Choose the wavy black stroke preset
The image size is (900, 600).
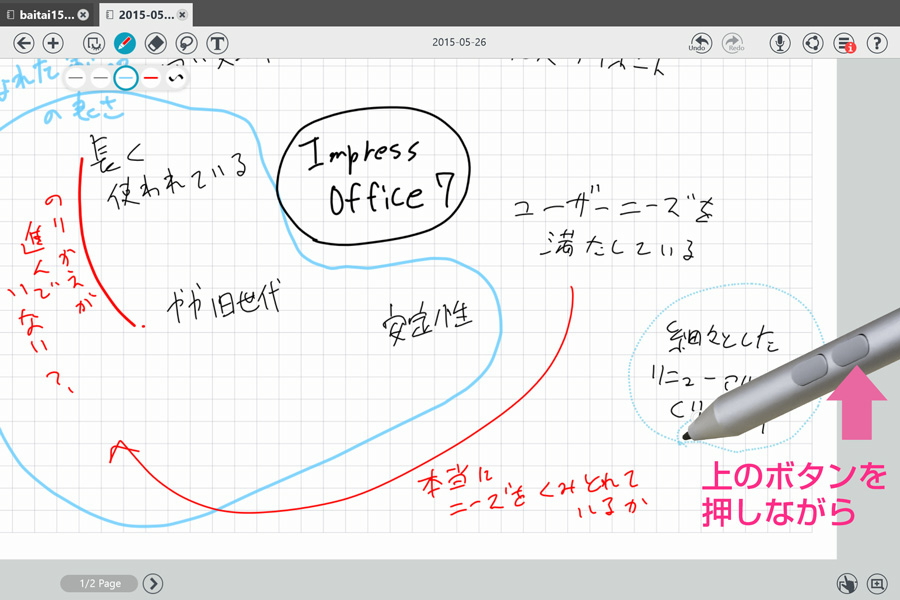[x=175, y=77]
